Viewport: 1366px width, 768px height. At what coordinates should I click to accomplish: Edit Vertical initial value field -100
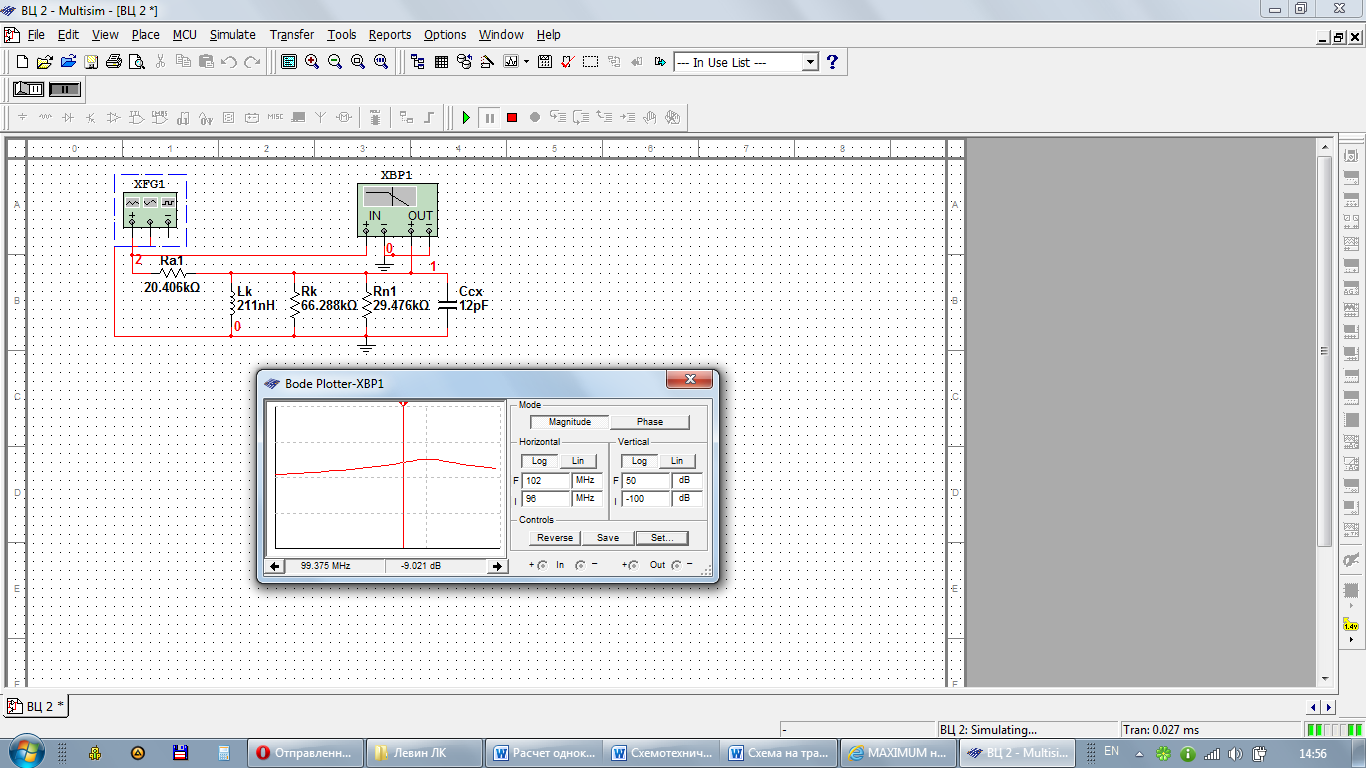point(646,498)
